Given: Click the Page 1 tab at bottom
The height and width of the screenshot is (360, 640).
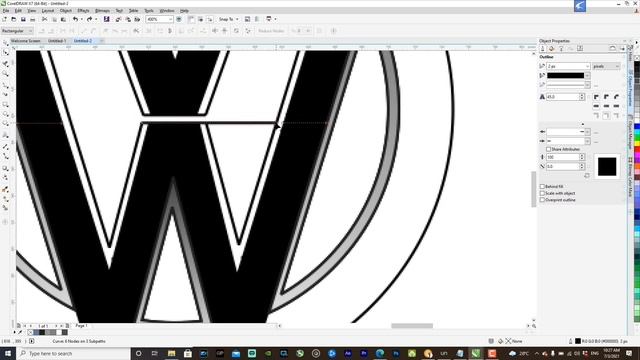Looking at the screenshot, I should point(81,326).
